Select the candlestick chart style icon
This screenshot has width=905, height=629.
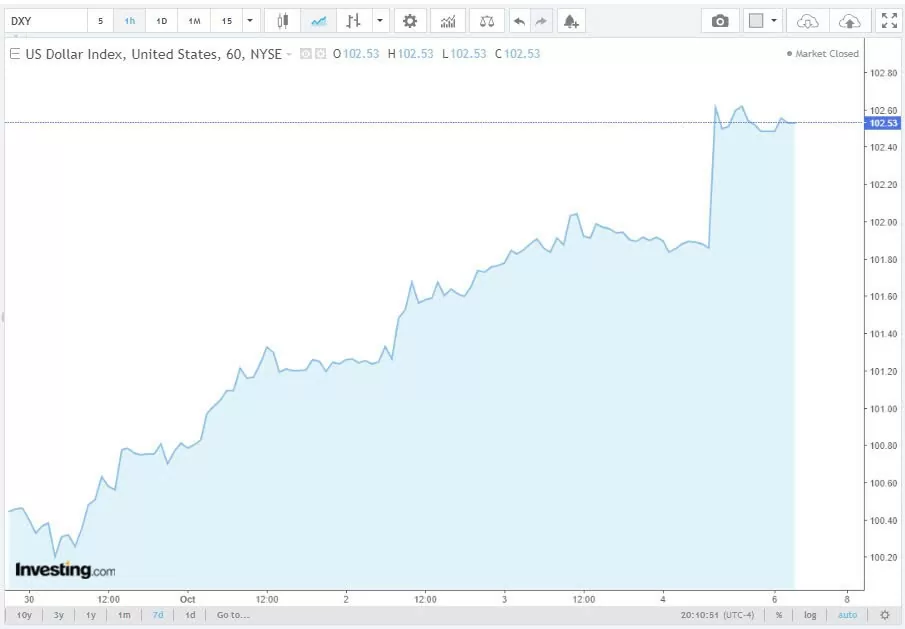tap(283, 21)
